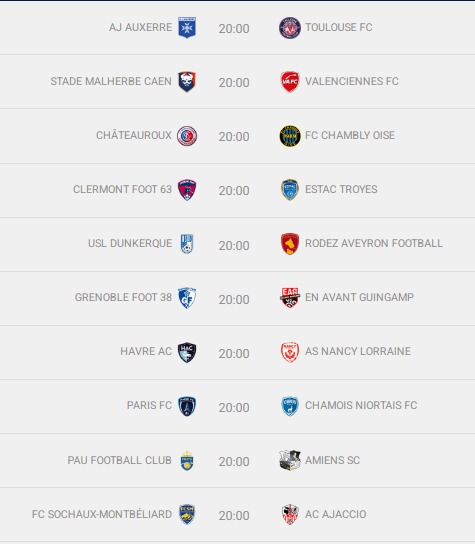Image resolution: width=475 pixels, height=544 pixels.
Task: Click the Valenciennes FC red logo
Action: point(290,82)
